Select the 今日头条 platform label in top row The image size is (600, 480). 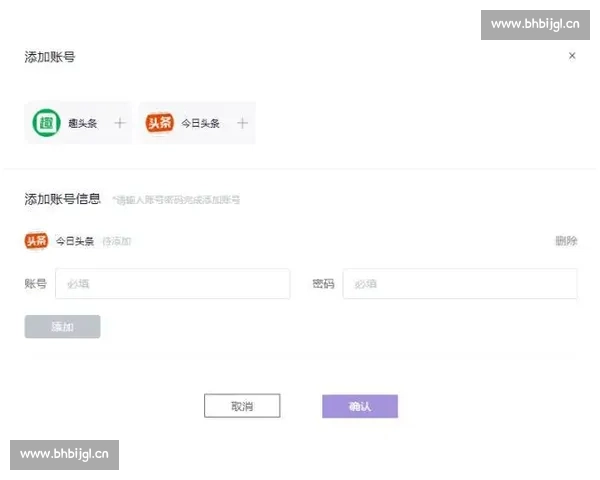tap(200, 124)
